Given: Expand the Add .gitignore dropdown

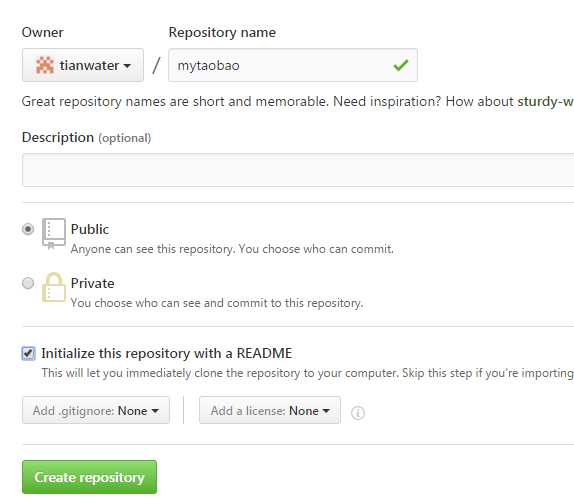Looking at the screenshot, I should [96, 410].
